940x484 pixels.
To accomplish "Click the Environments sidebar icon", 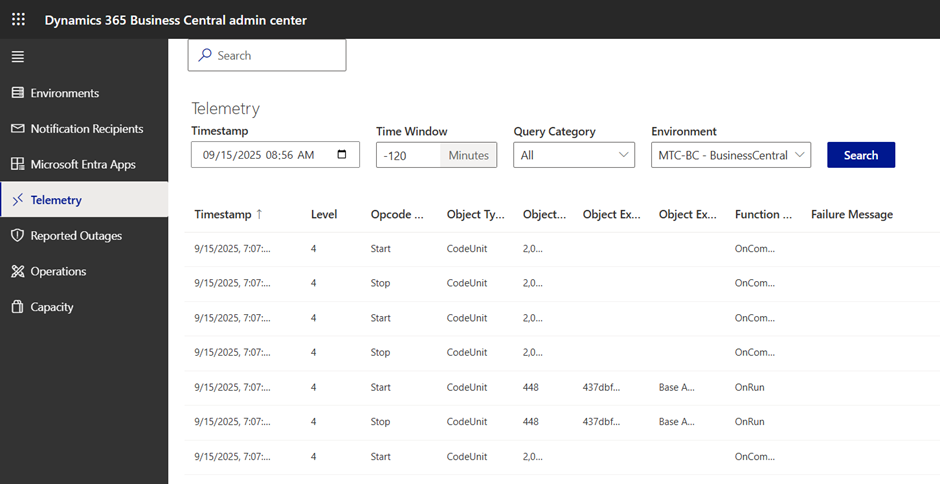I will point(17,93).
